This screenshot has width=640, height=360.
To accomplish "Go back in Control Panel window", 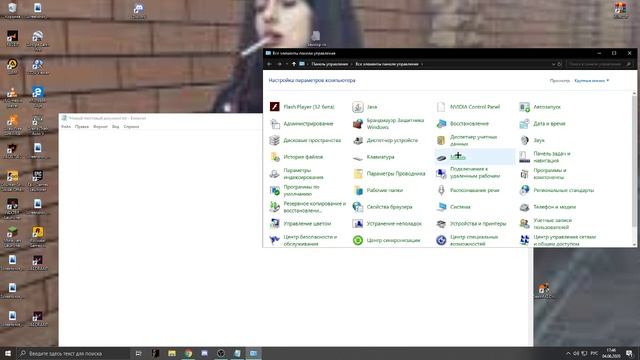I will point(269,64).
